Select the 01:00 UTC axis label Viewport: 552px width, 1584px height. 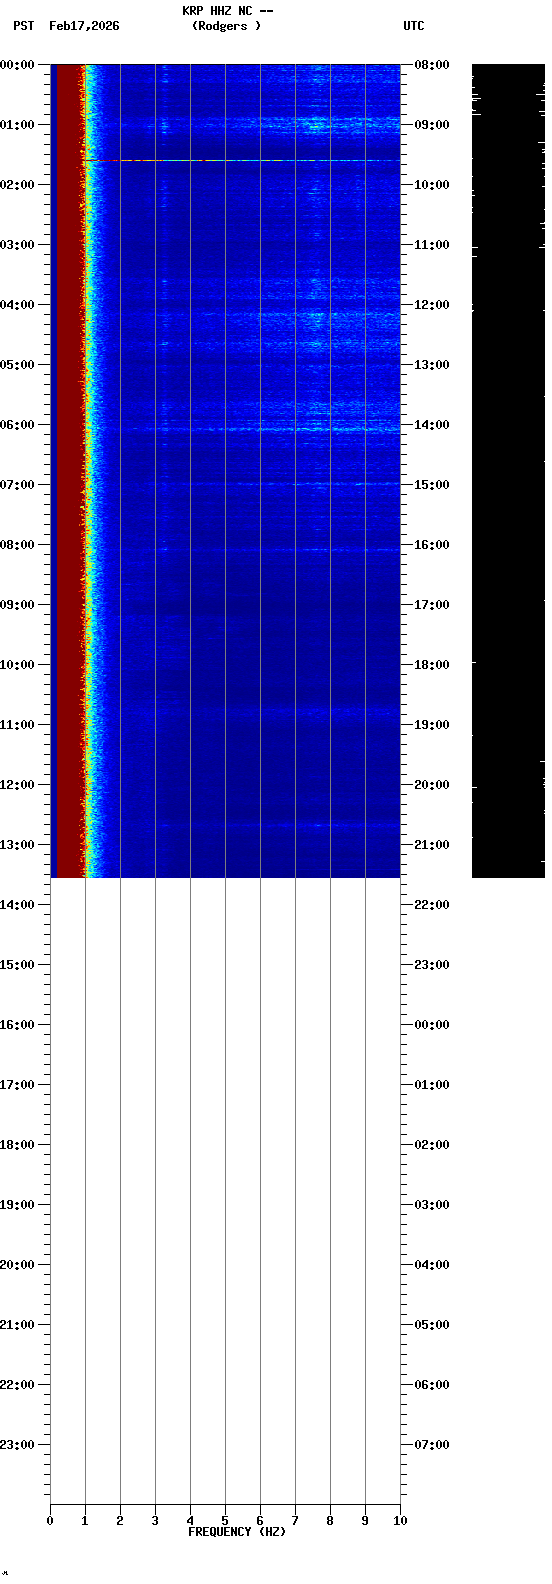click(x=432, y=1085)
